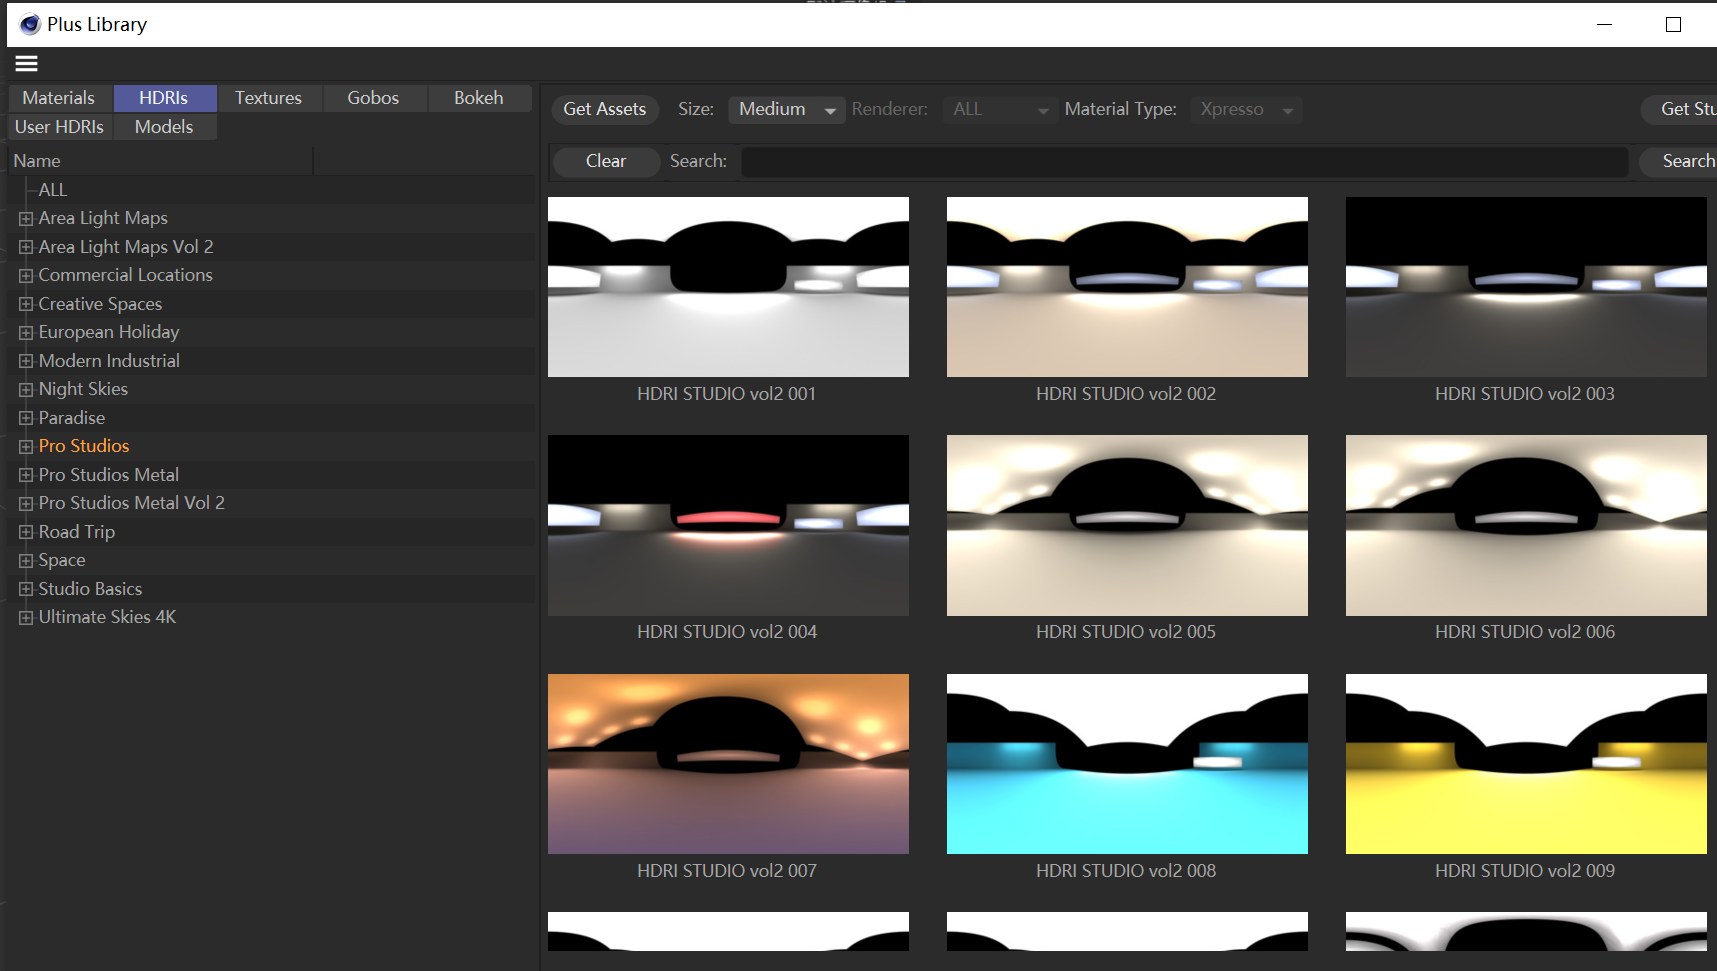Expand the Ultimate Skies 4K category

coord(26,617)
